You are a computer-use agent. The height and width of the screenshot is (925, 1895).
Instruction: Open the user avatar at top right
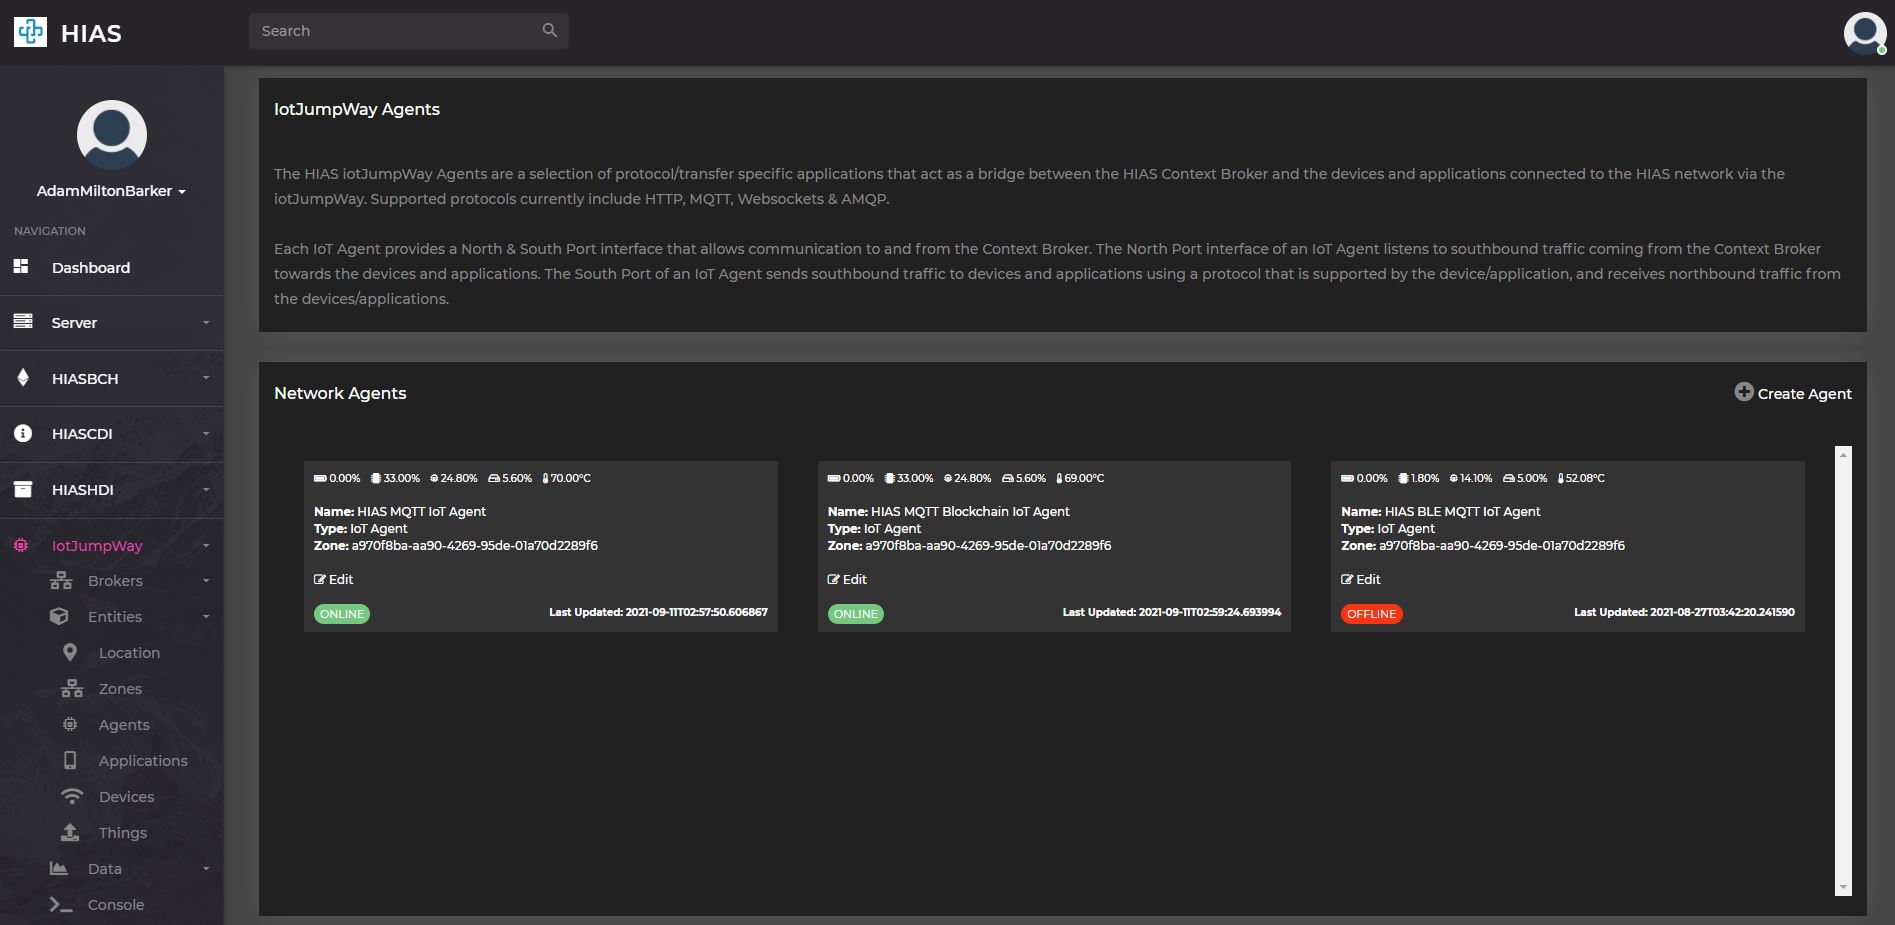click(1865, 33)
